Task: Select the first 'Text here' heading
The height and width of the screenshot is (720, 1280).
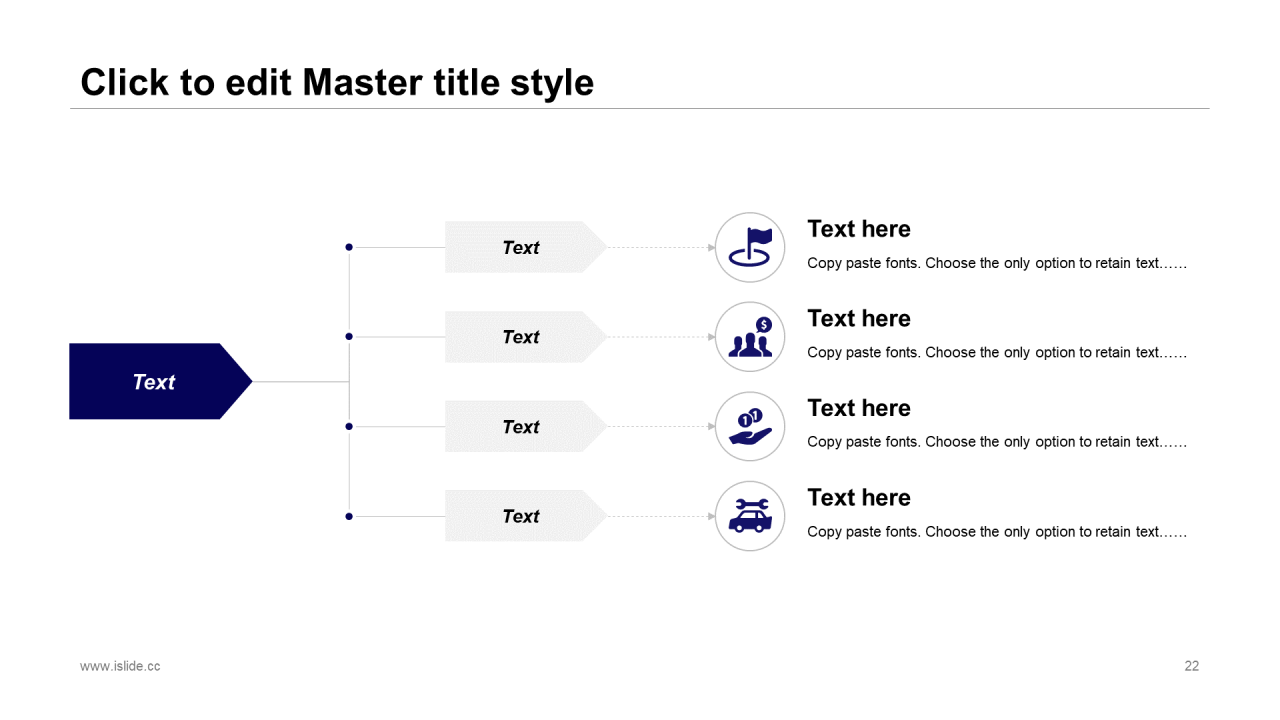Action: click(x=859, y=229)
